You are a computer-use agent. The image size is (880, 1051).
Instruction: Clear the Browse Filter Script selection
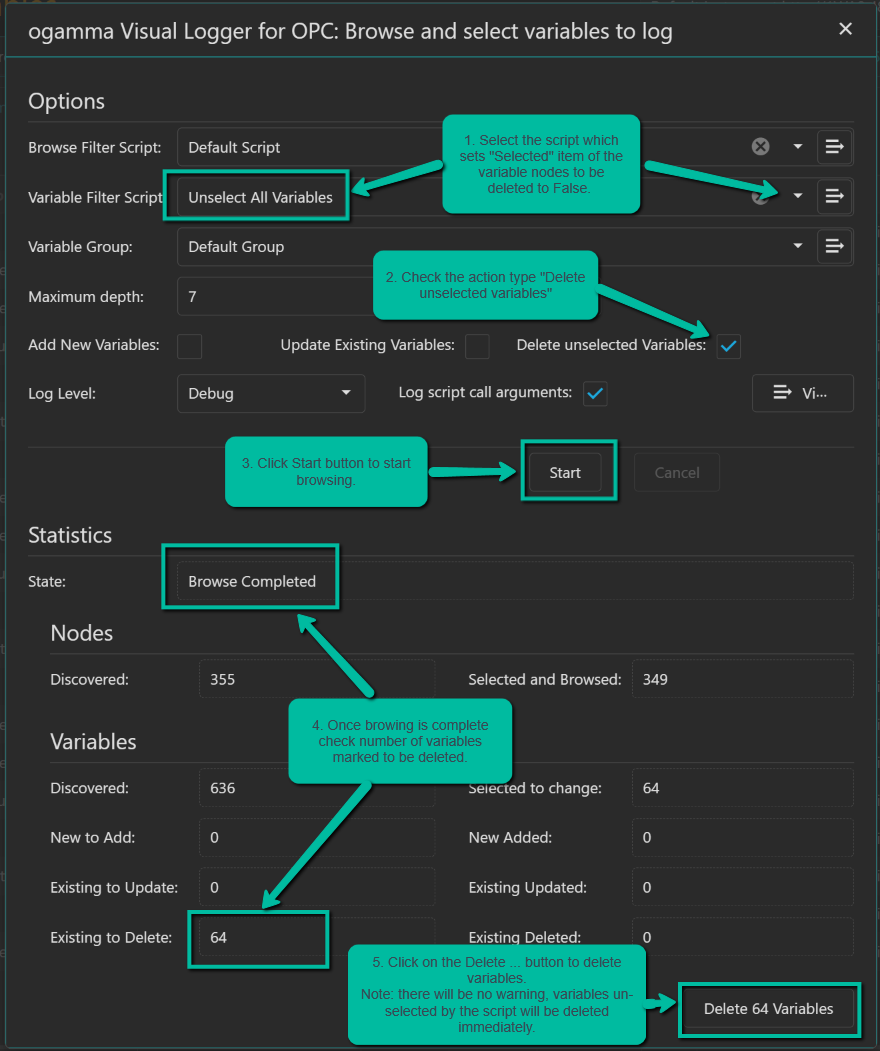pyautogui.click(x=761, y=147)
